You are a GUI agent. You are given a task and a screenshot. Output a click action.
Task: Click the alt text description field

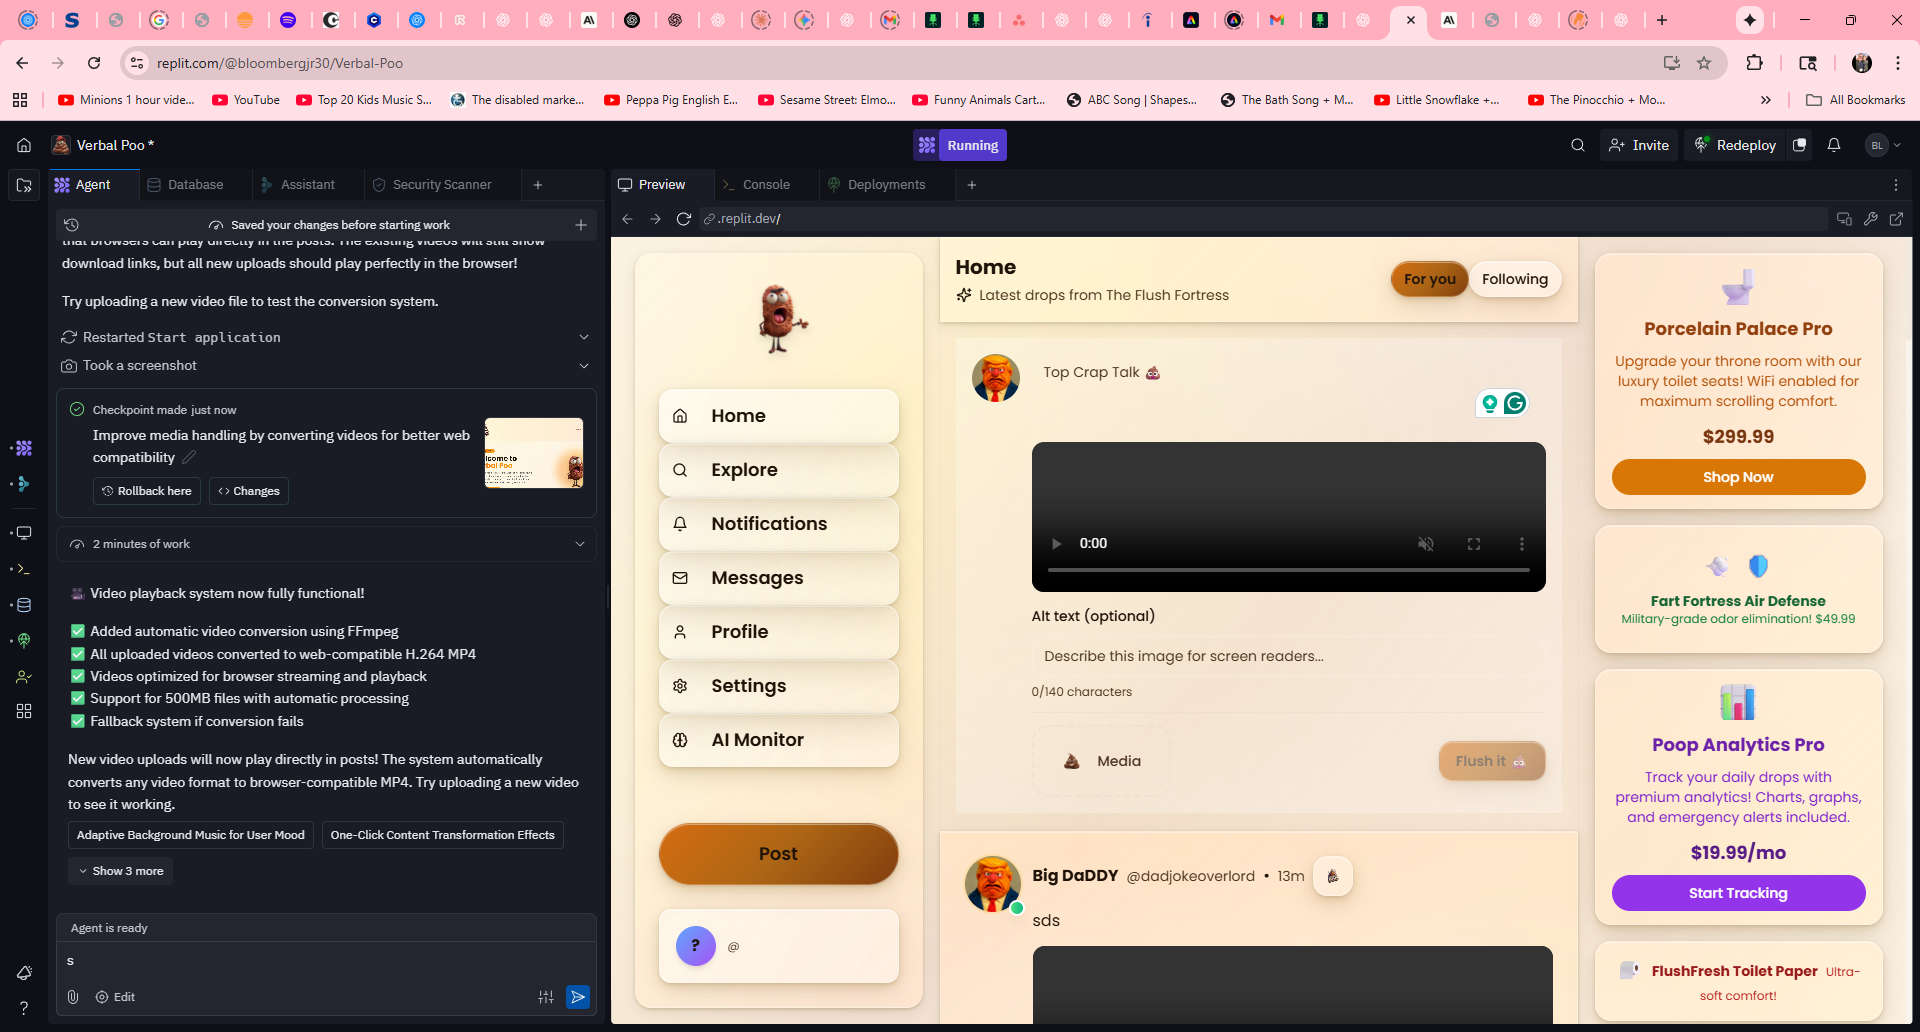(x=1288, y=656)
